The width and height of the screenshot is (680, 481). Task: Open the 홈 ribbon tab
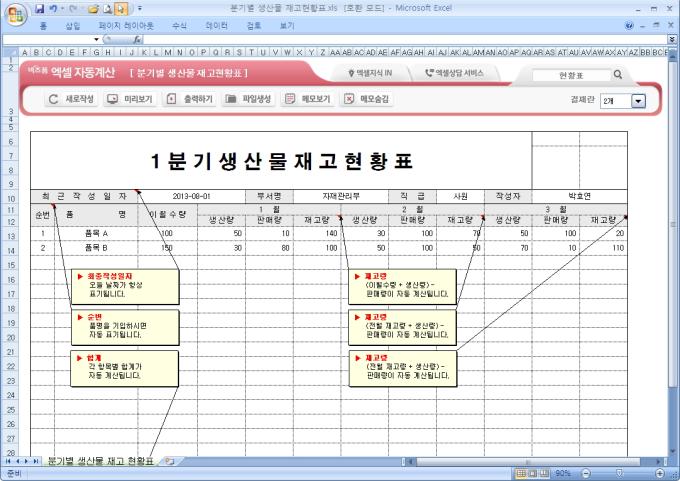pos(43,26)
